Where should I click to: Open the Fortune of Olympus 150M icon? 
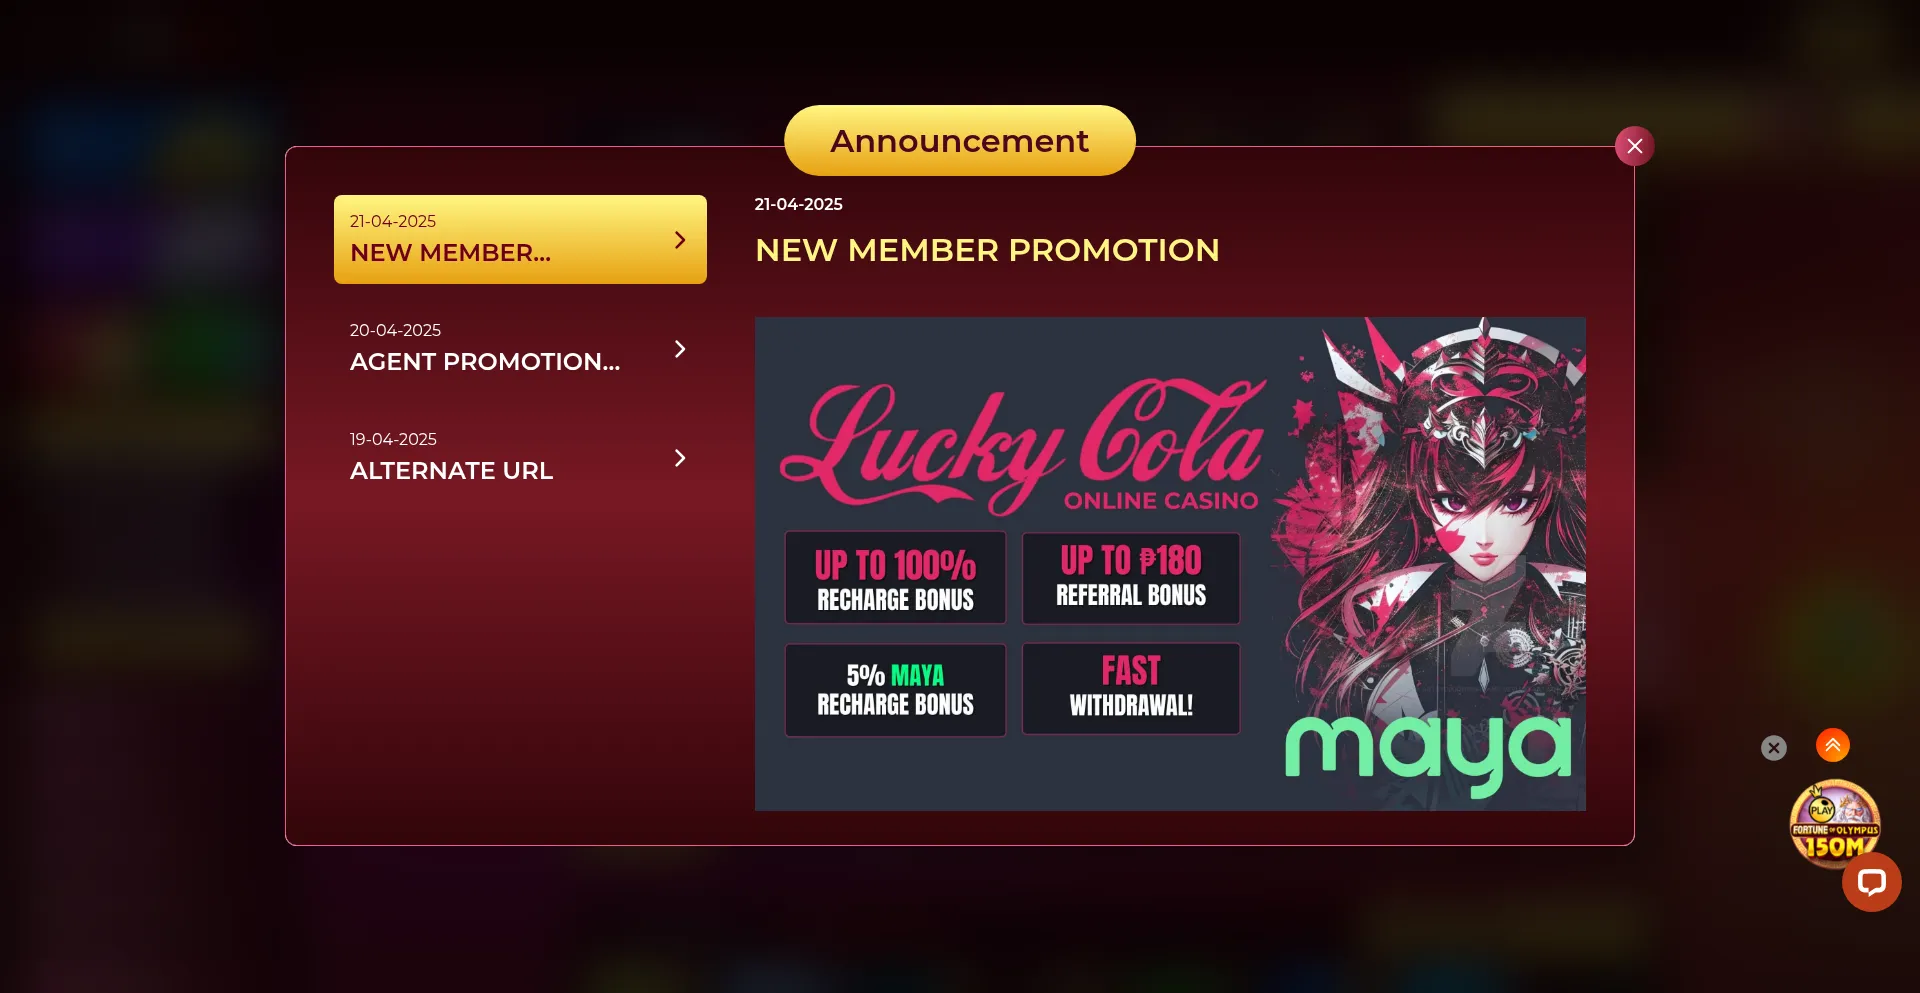pyautogui.click(x=1834, y=822)
